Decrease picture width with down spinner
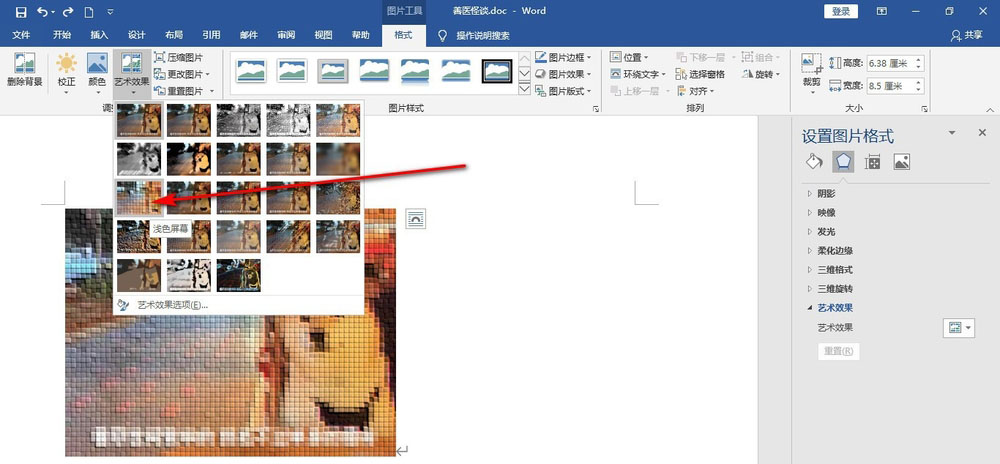This screenshot has width=1000, height=464. click(919, 89)
